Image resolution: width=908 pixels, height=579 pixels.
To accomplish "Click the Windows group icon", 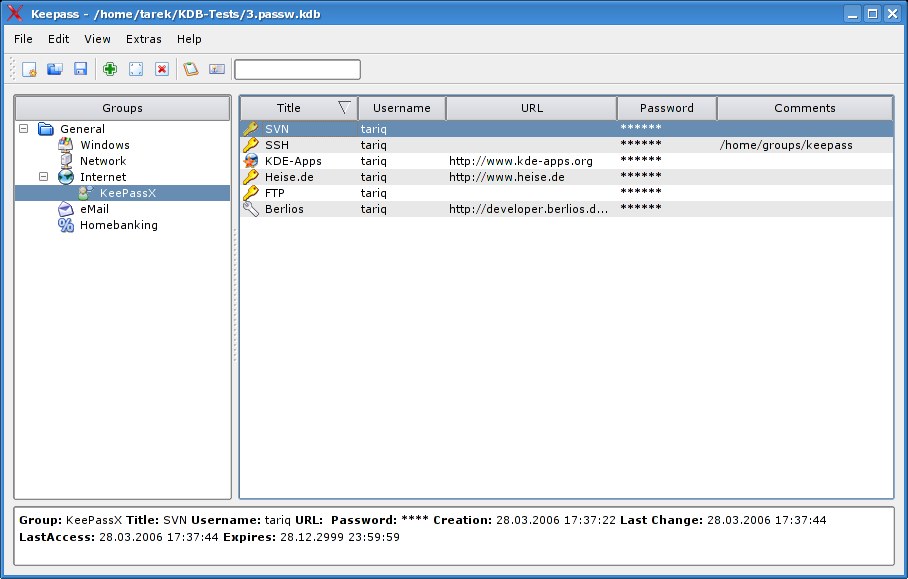I will 65,145.
